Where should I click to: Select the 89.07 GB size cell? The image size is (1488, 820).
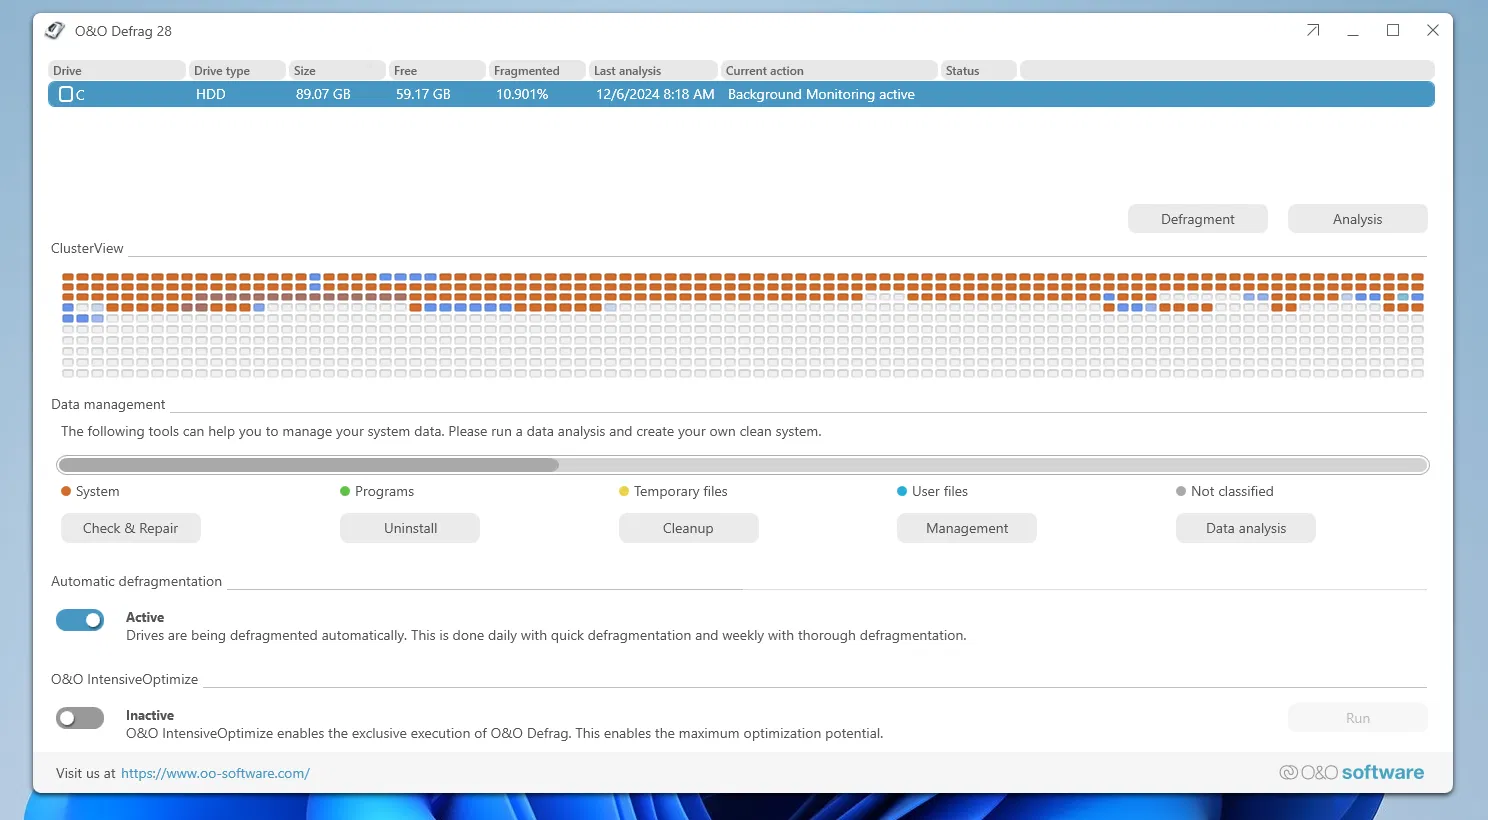coord(323,94)
